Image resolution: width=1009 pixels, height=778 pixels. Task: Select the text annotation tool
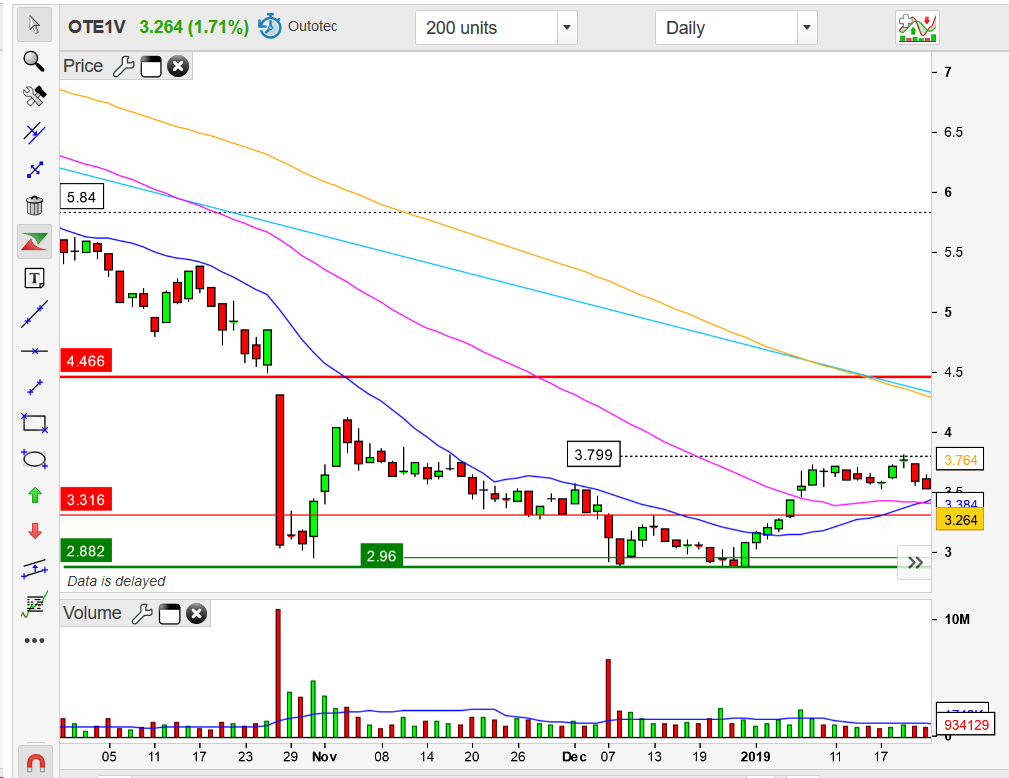pyautogui.click(x=34, y=278)
